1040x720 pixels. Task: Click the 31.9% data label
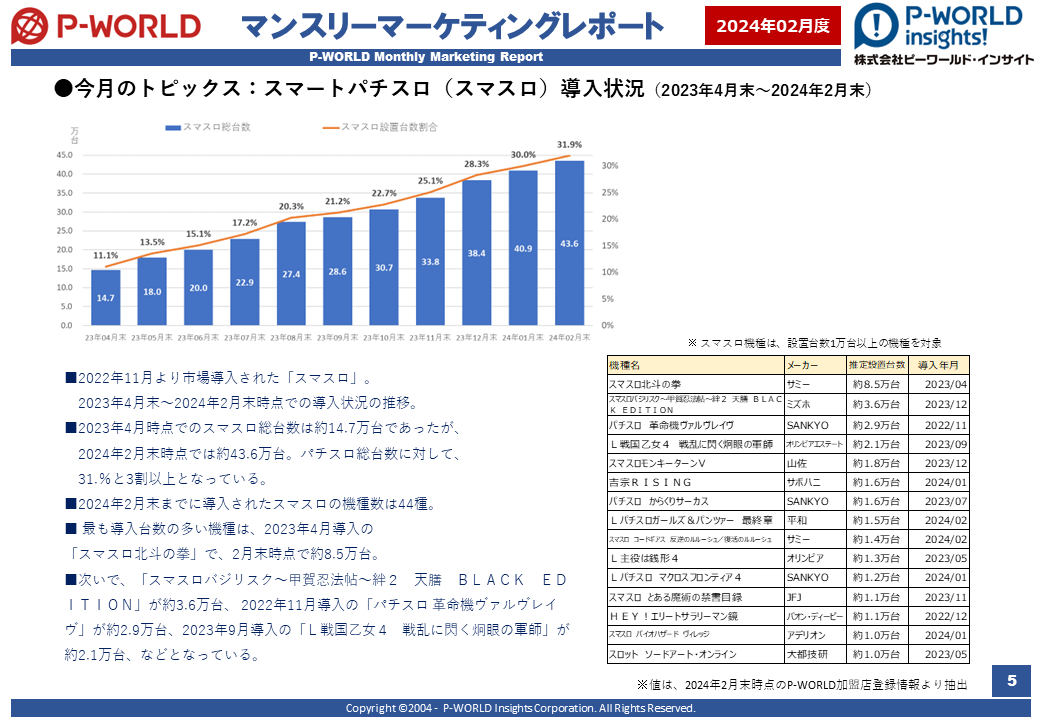tap(570, 145)
